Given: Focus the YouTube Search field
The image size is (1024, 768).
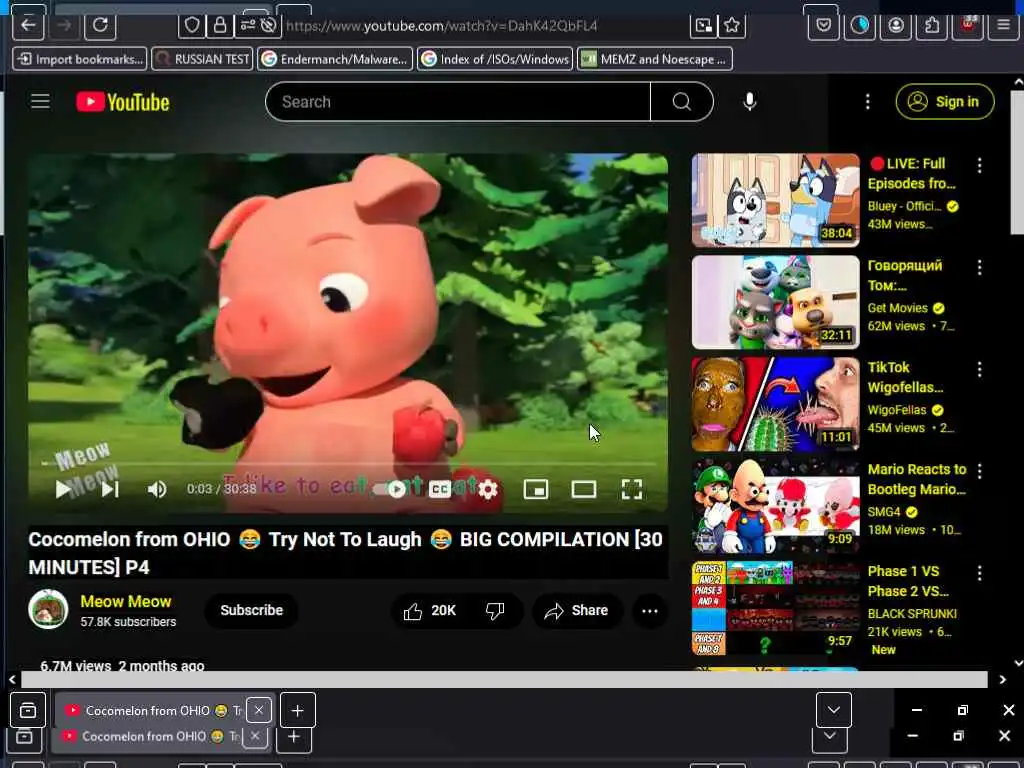Looking at the screenshot, I should pos(458,102).
